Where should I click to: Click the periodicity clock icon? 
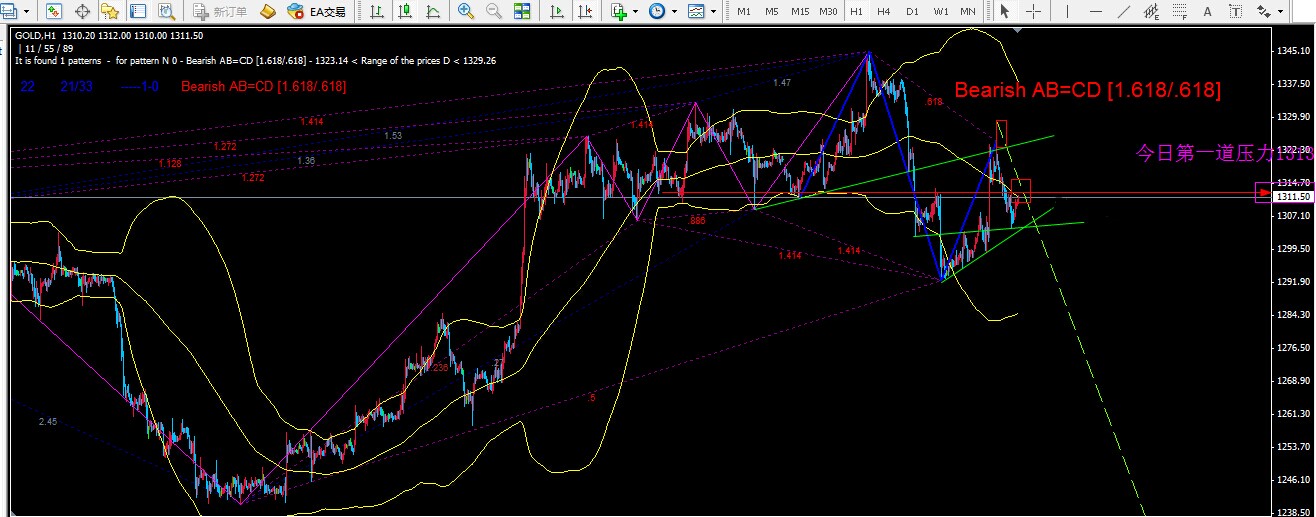657,12
